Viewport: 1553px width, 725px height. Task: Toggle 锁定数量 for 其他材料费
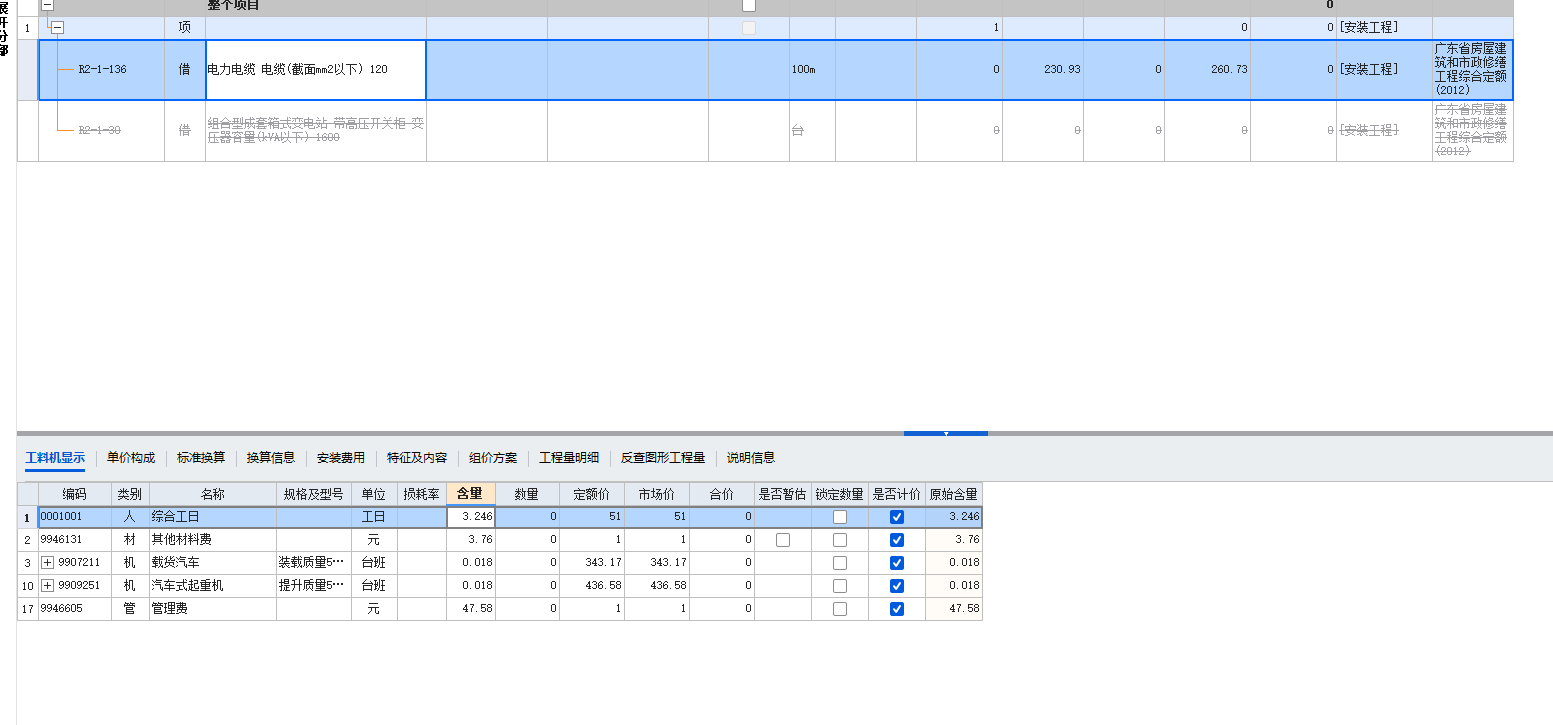pos(840,540)
